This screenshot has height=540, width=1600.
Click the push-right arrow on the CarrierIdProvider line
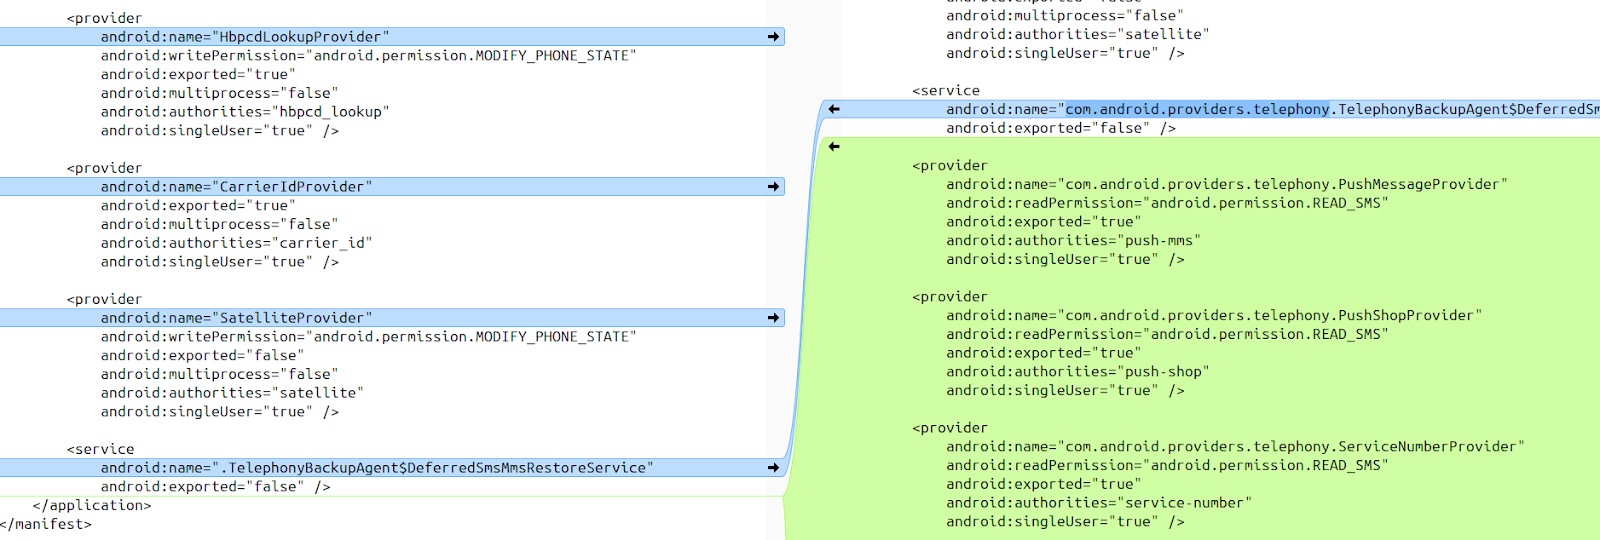[773, 187]
